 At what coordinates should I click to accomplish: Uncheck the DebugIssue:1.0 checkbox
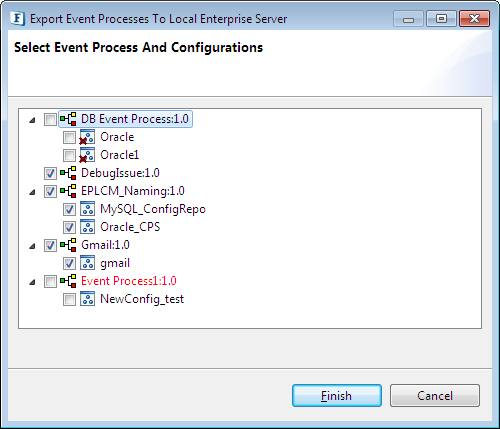50,173
